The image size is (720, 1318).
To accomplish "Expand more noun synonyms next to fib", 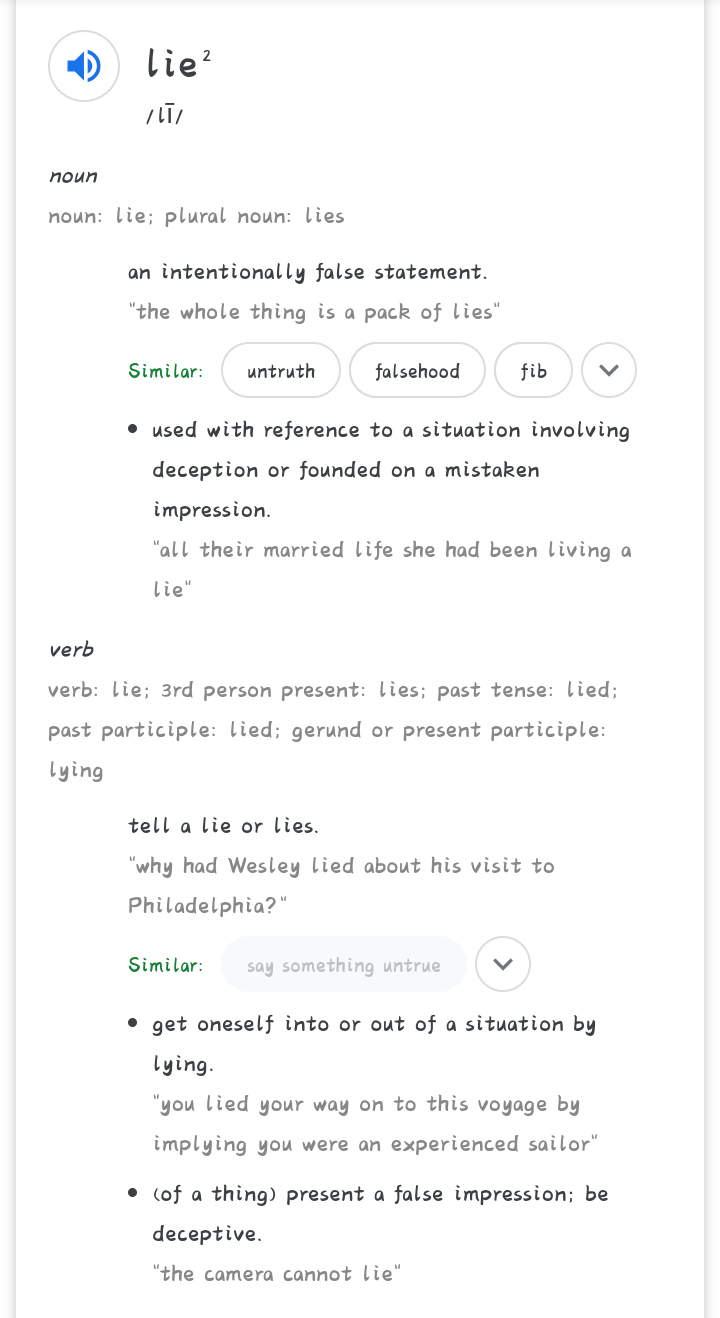I will [609, 371].
